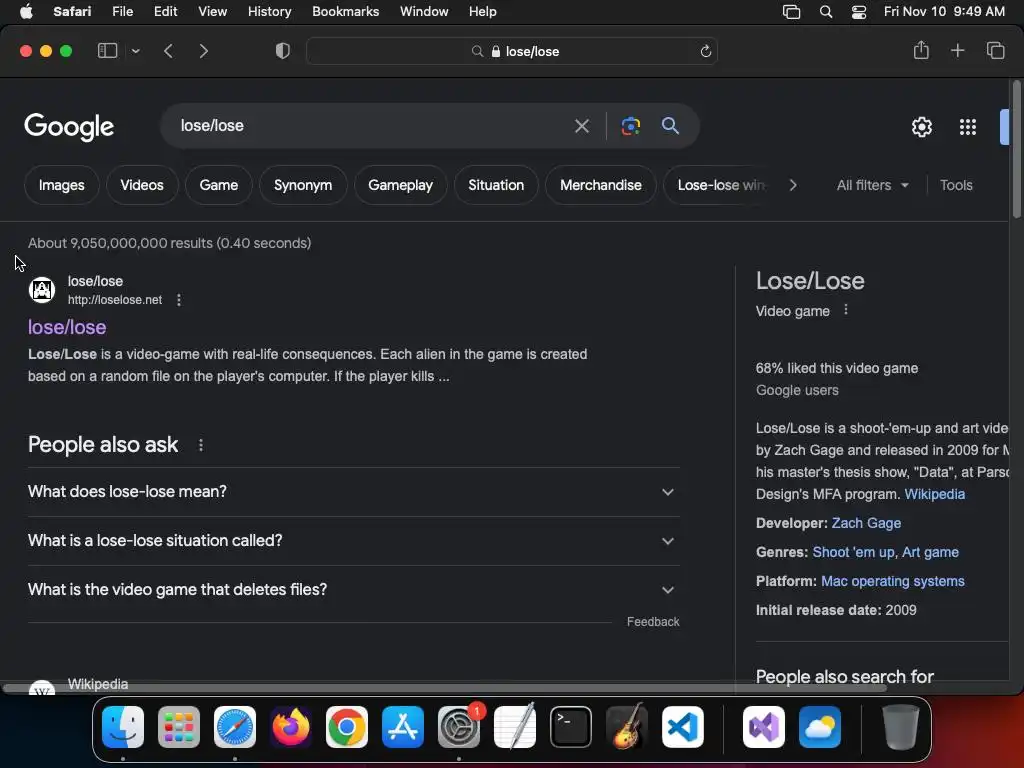The image size is (1024, 768).
Task: Open a new tab with plus icon
Action: [x=957, y=50]
